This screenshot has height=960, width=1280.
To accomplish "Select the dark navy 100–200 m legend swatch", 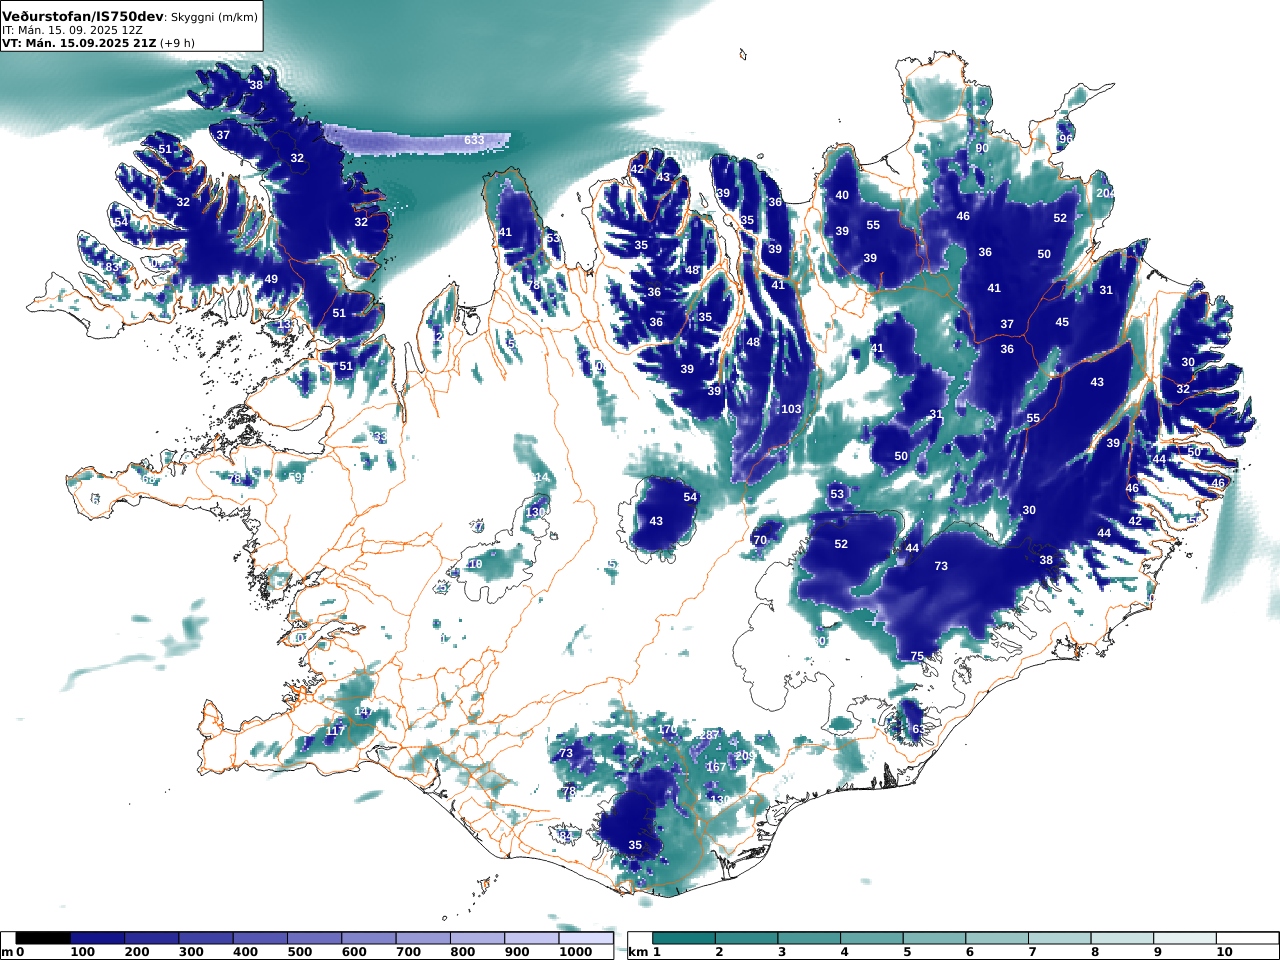I will tap(98, 938).
